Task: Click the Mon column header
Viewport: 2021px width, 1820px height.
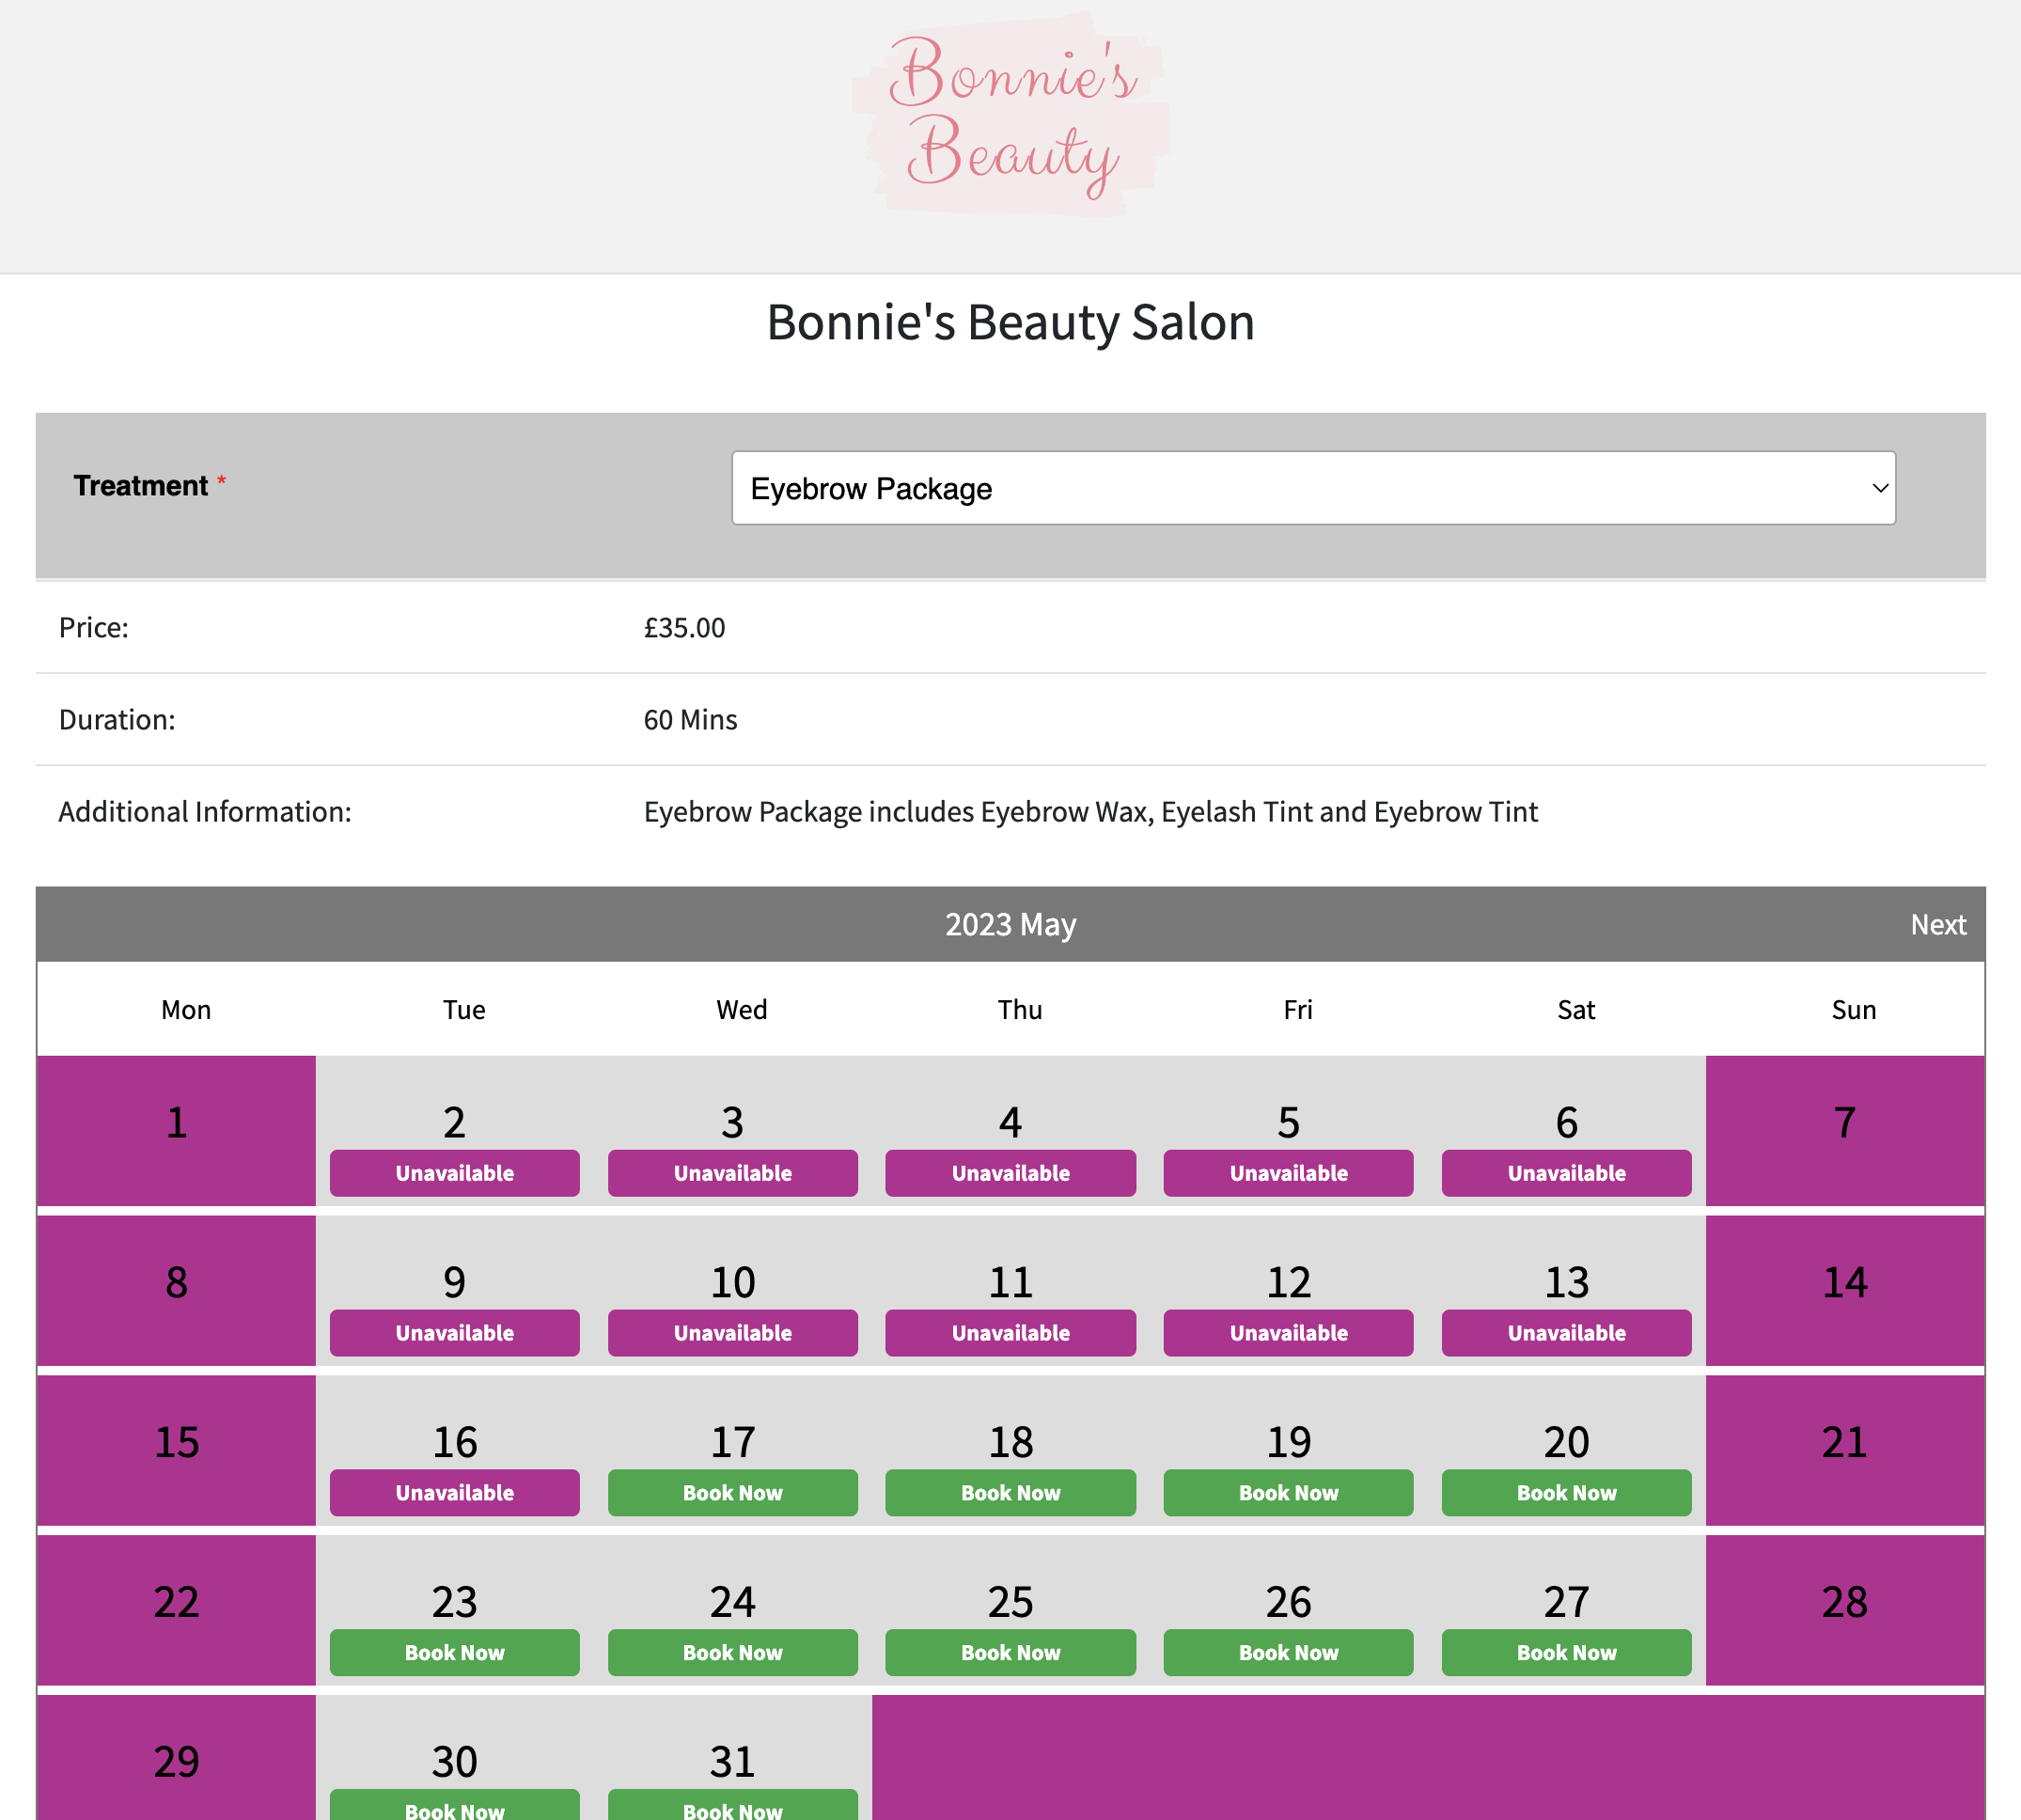Action: pyautogui.click(x=185, y=1009)
